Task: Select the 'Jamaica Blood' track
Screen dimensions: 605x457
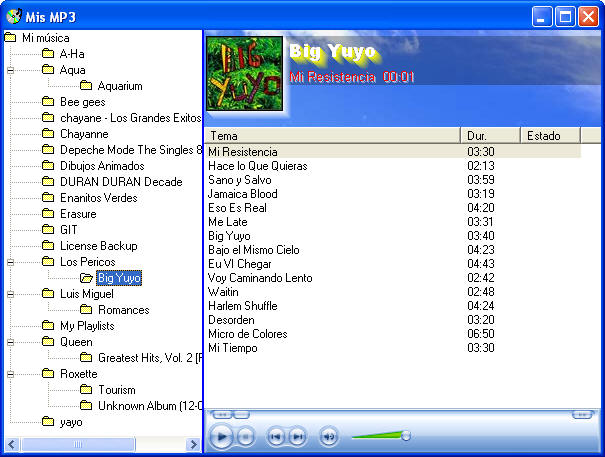Action: coord(243,194)
